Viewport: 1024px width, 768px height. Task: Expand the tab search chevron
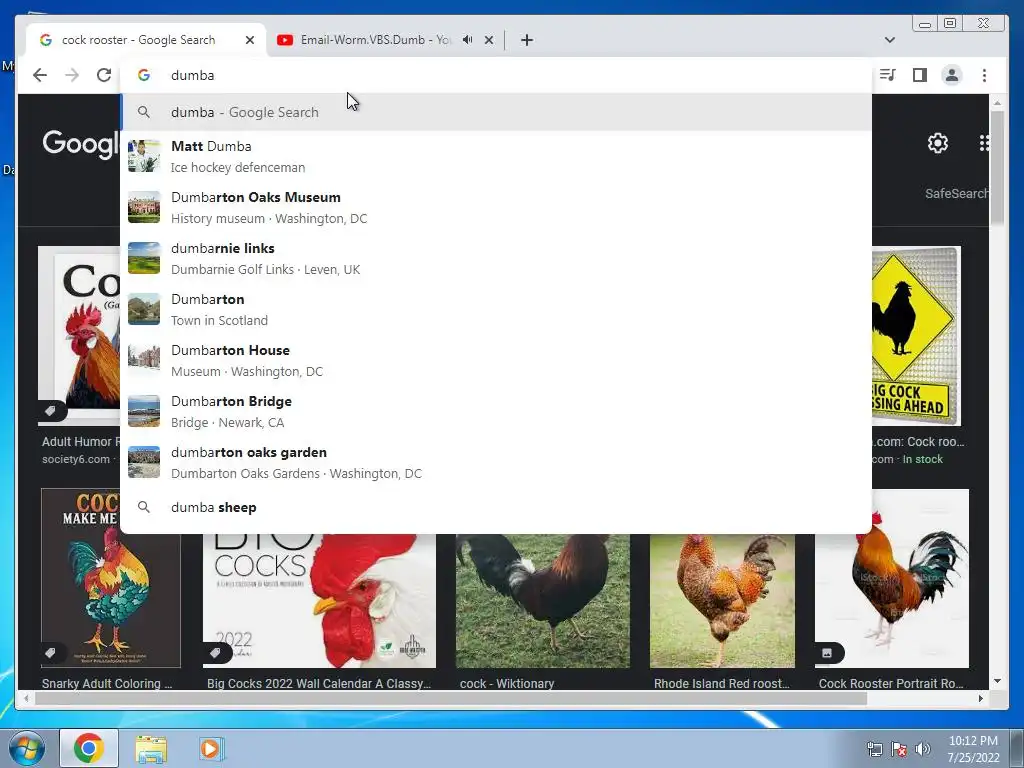[889, 40]
